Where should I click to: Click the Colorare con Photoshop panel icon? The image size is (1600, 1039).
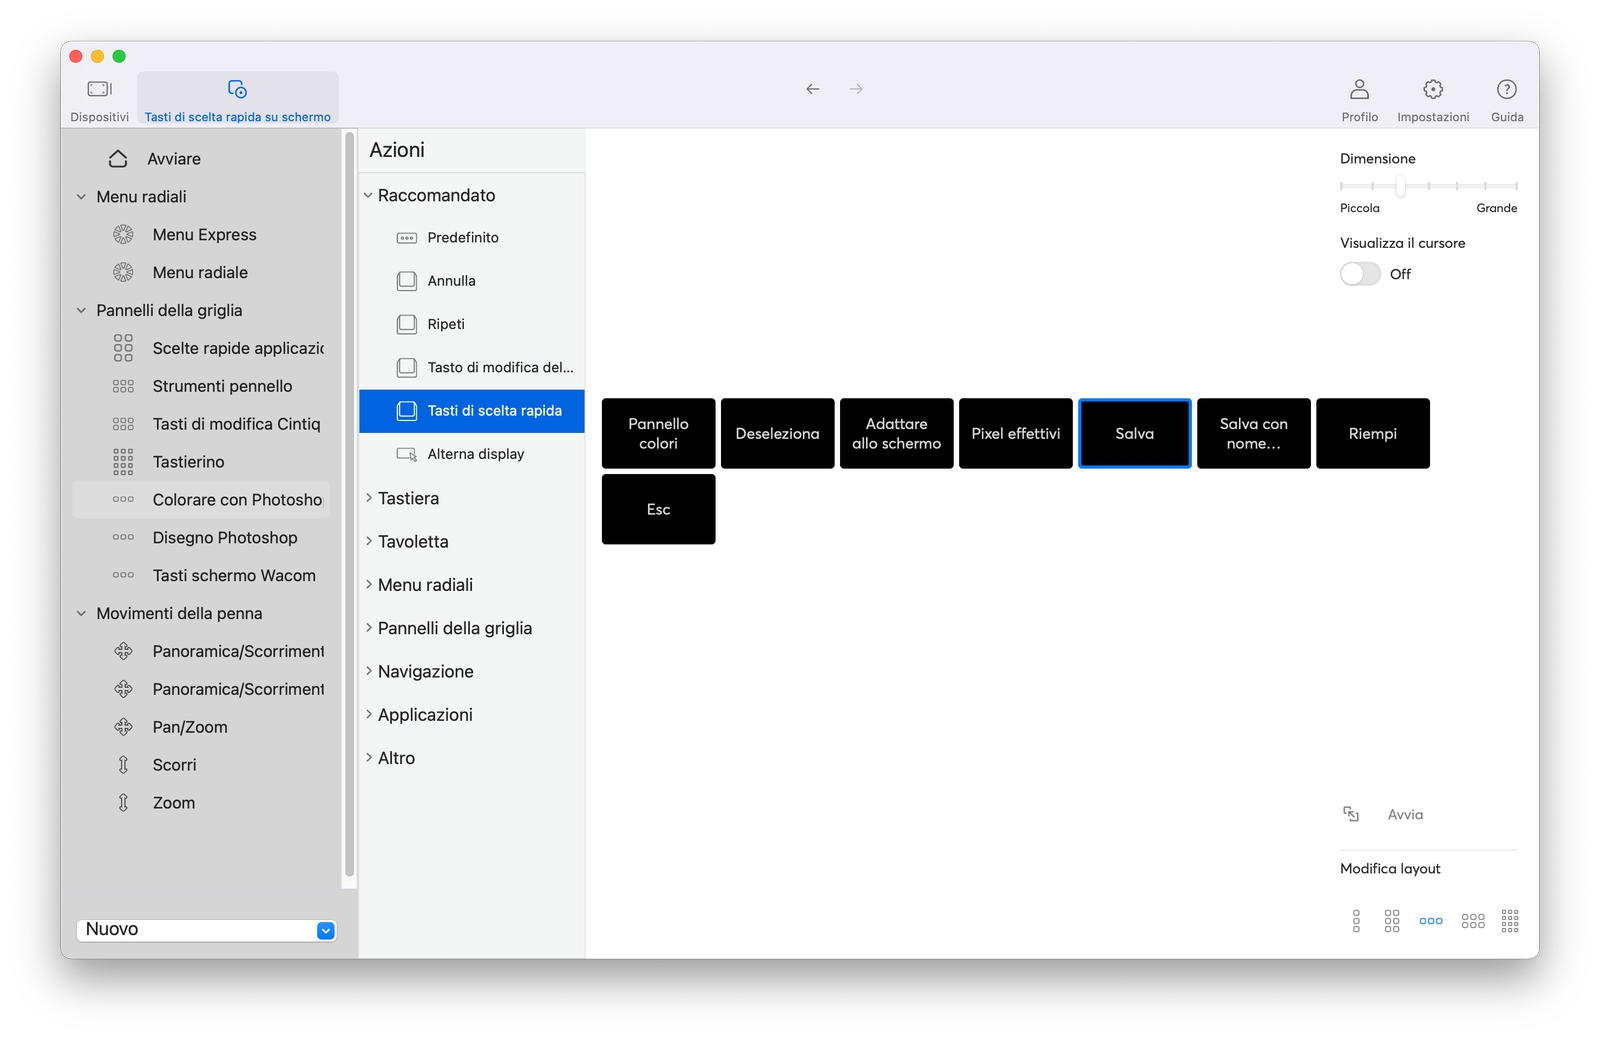click(123, 499)
